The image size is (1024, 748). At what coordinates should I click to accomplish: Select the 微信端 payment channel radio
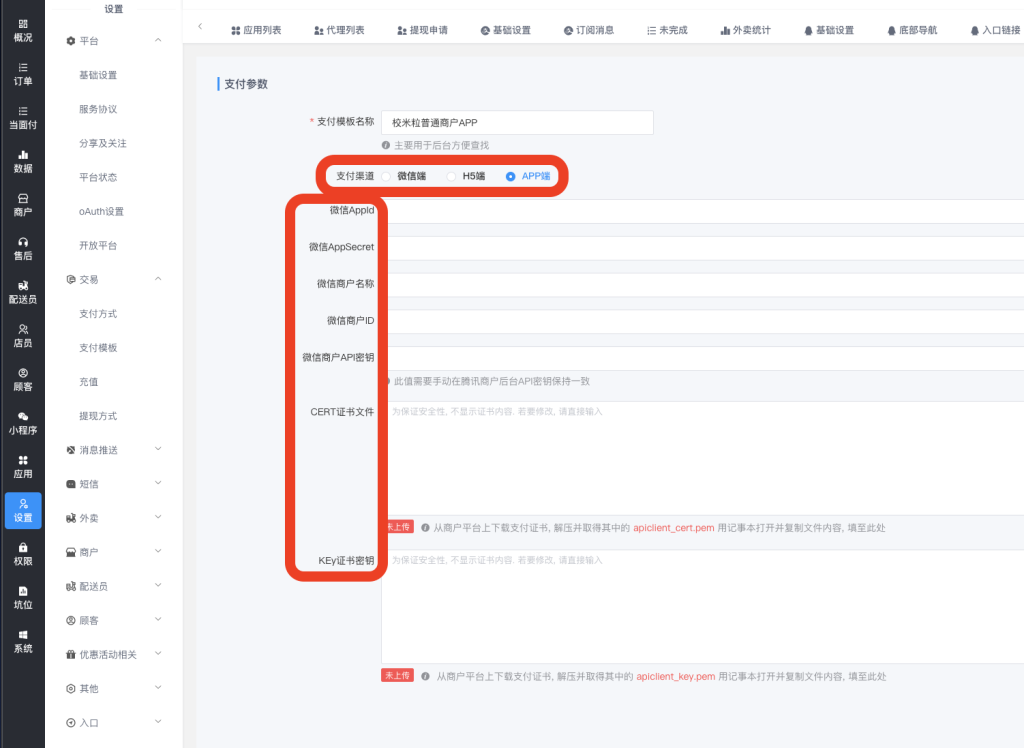tap(387, 176)
